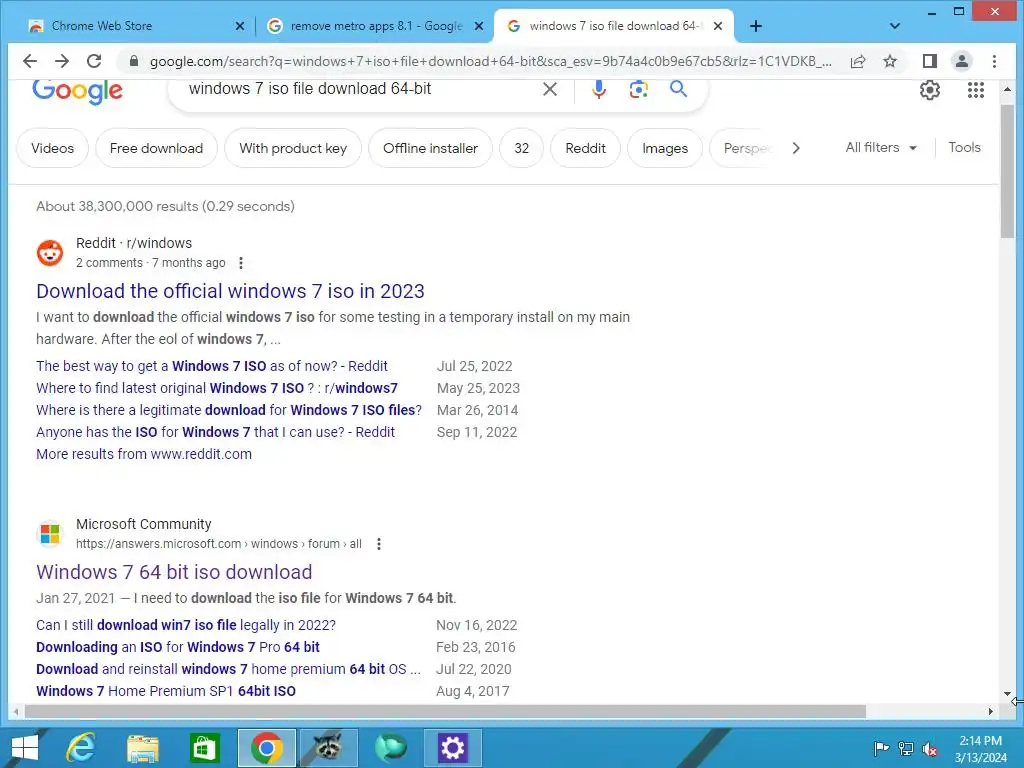Image resolution: width=1024 pixels, height=768 pixels.
Task: Open Downloading an ISO for Windows 7 Pro
Action: [x=178, y=647]
